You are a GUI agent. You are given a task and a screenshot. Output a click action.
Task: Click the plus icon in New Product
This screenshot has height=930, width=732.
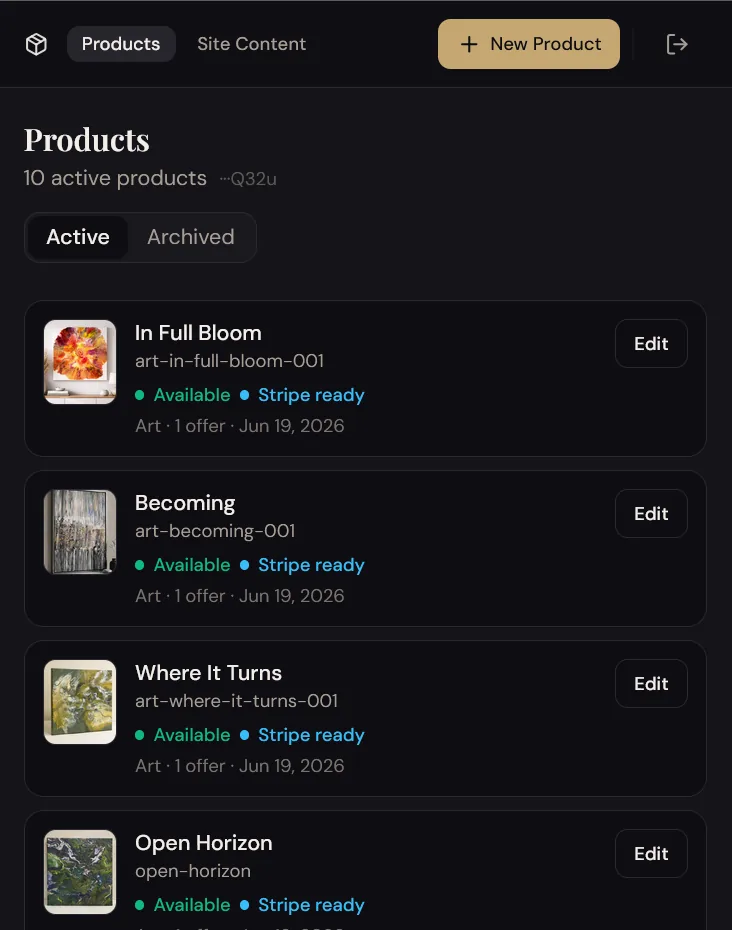click(469, 44)
